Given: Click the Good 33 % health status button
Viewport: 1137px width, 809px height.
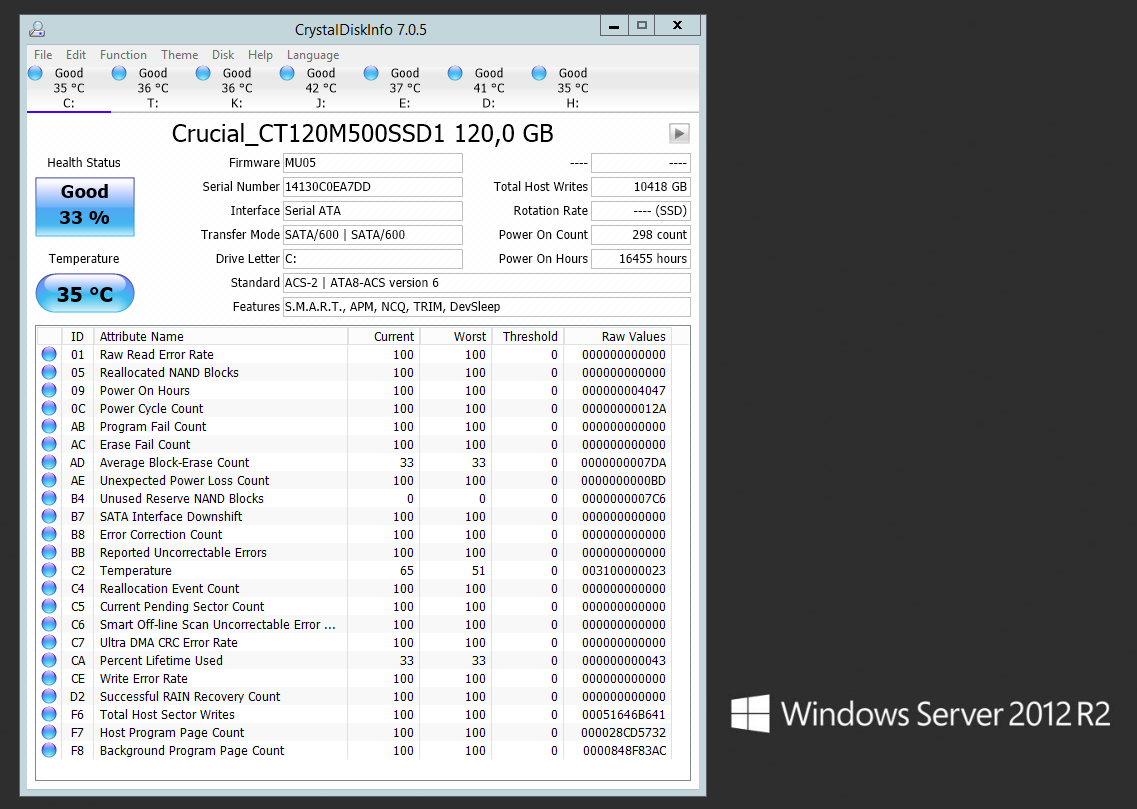Looking at the screenshot, I should click(x=85, y=206).
